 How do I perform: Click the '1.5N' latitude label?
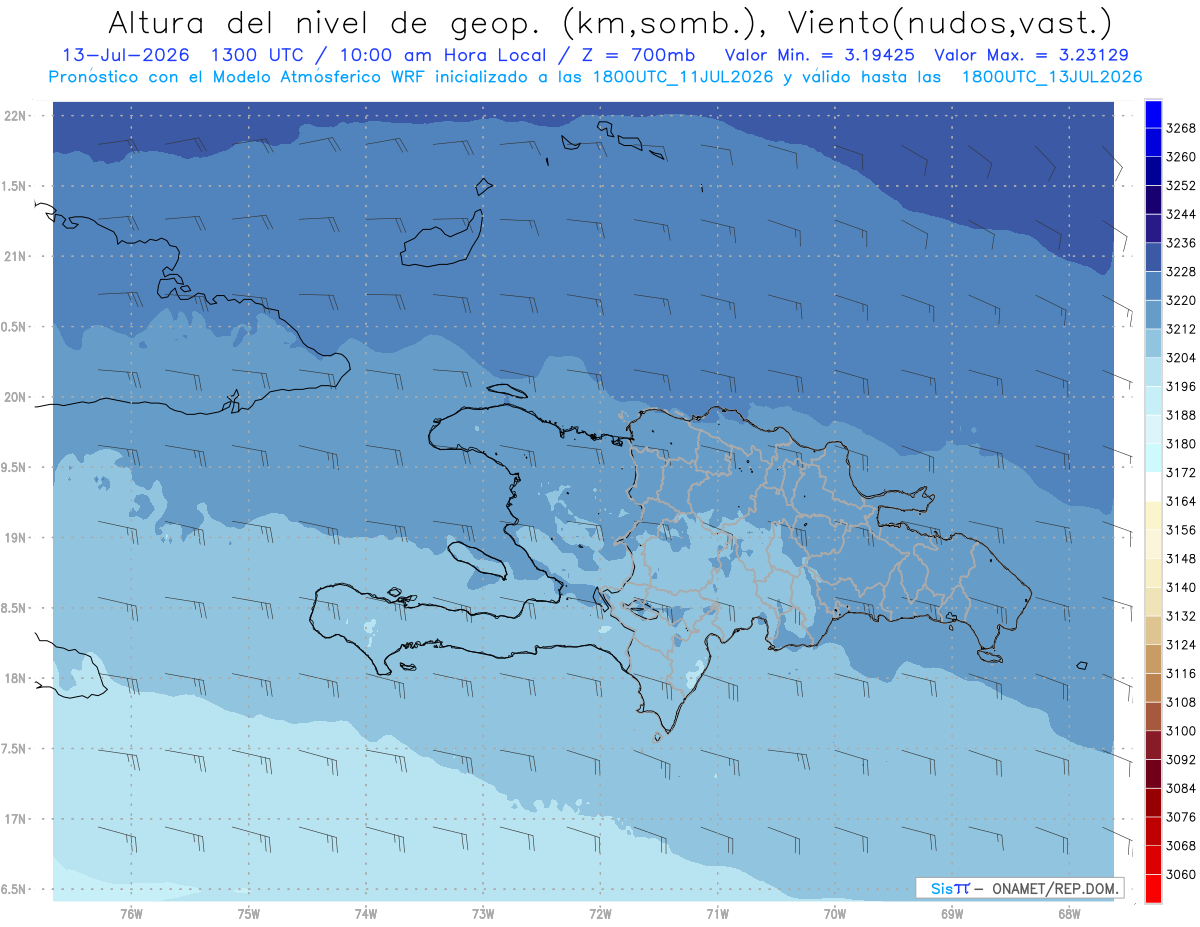coord(14,186)
